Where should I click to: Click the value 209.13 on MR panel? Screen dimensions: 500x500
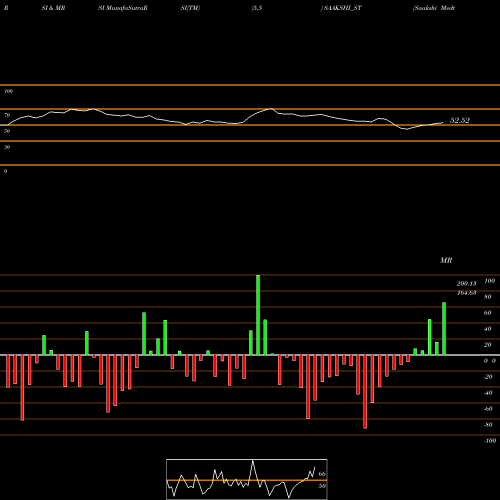point(466,284)
